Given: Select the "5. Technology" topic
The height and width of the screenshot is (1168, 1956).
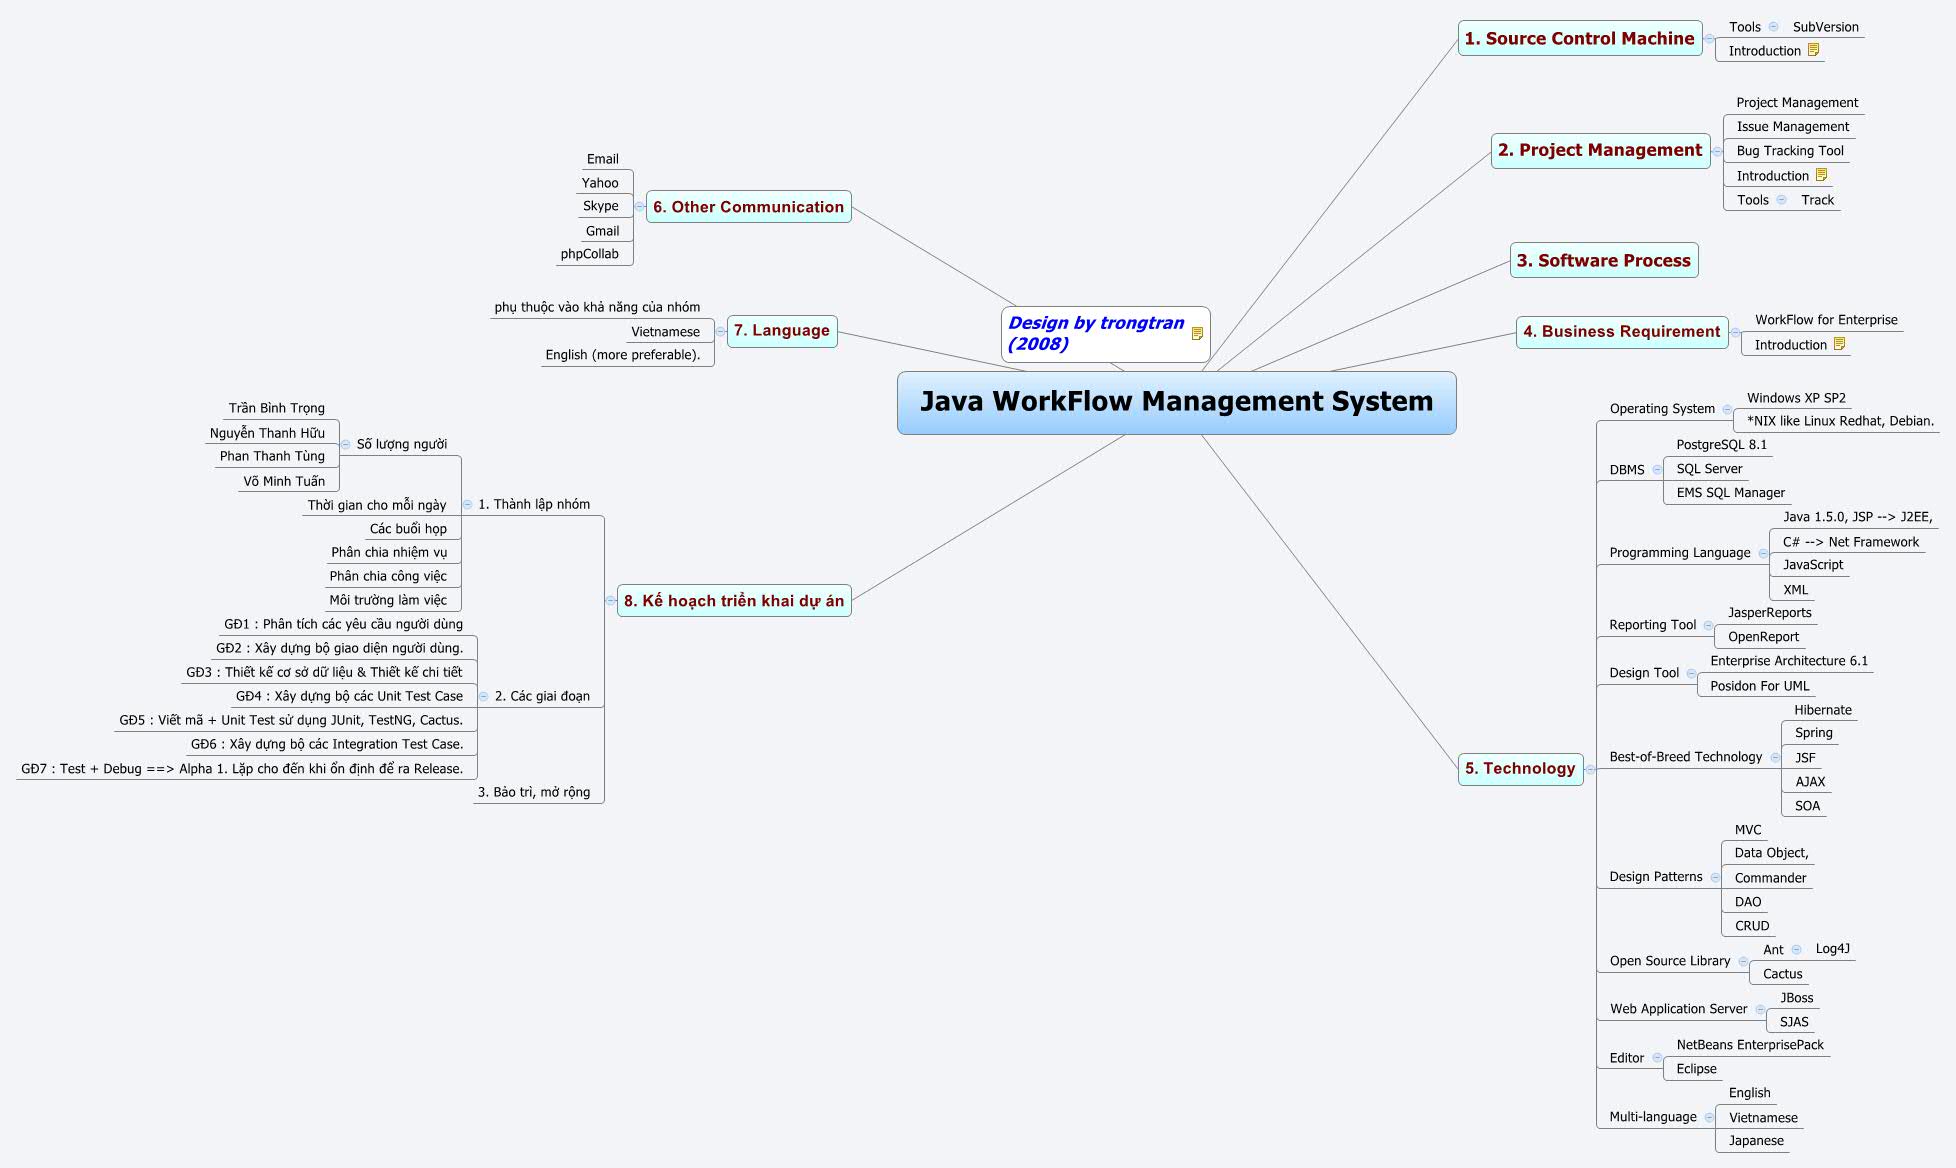Looking at the screenshot, I should pos(1520,769).
